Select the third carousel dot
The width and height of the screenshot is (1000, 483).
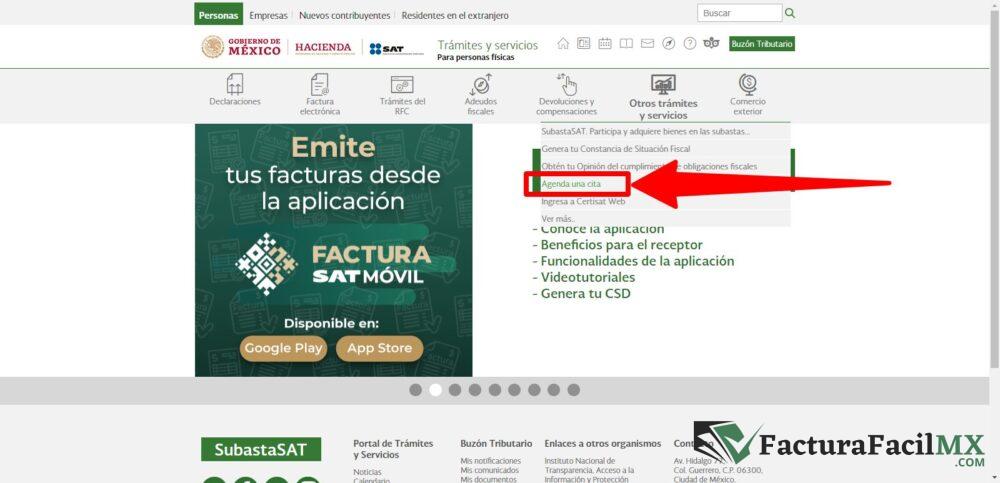coord(455,390)
